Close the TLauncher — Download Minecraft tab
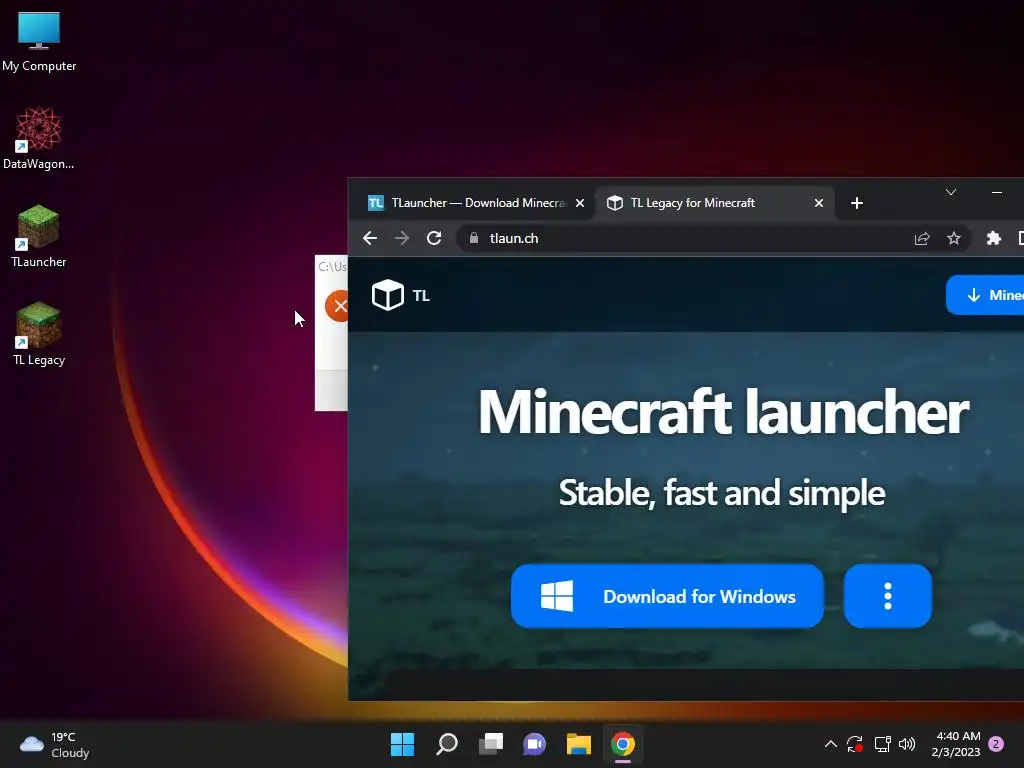The image size is (1024, 768). pos(580,203)
